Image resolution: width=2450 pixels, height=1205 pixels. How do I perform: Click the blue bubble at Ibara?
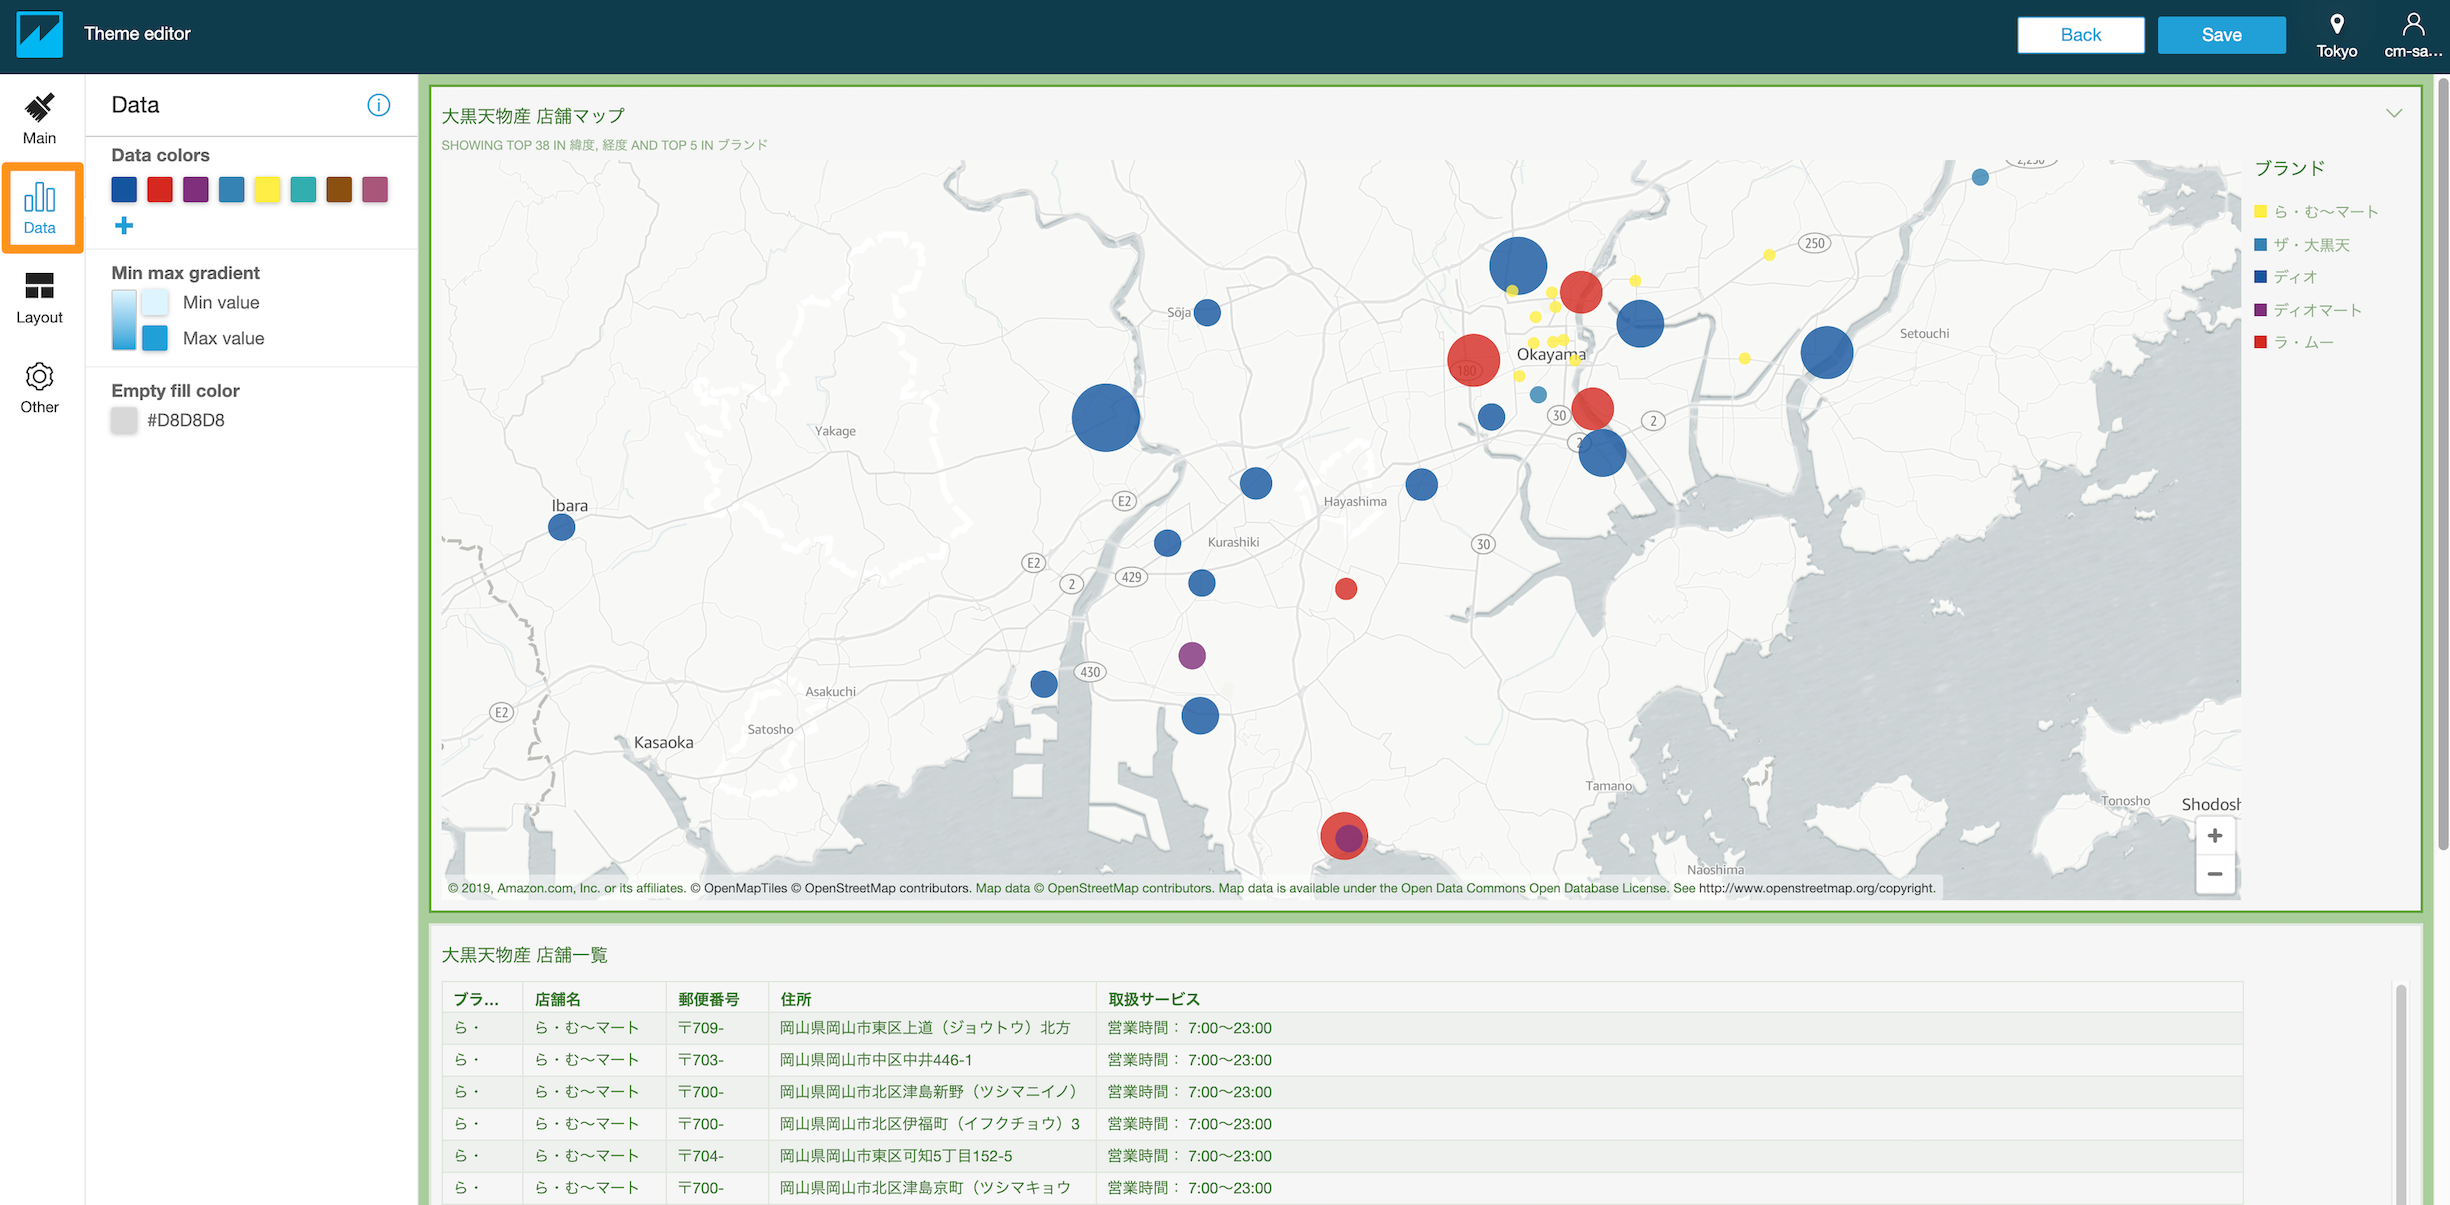pyautogui.click(x=562, y=528)
